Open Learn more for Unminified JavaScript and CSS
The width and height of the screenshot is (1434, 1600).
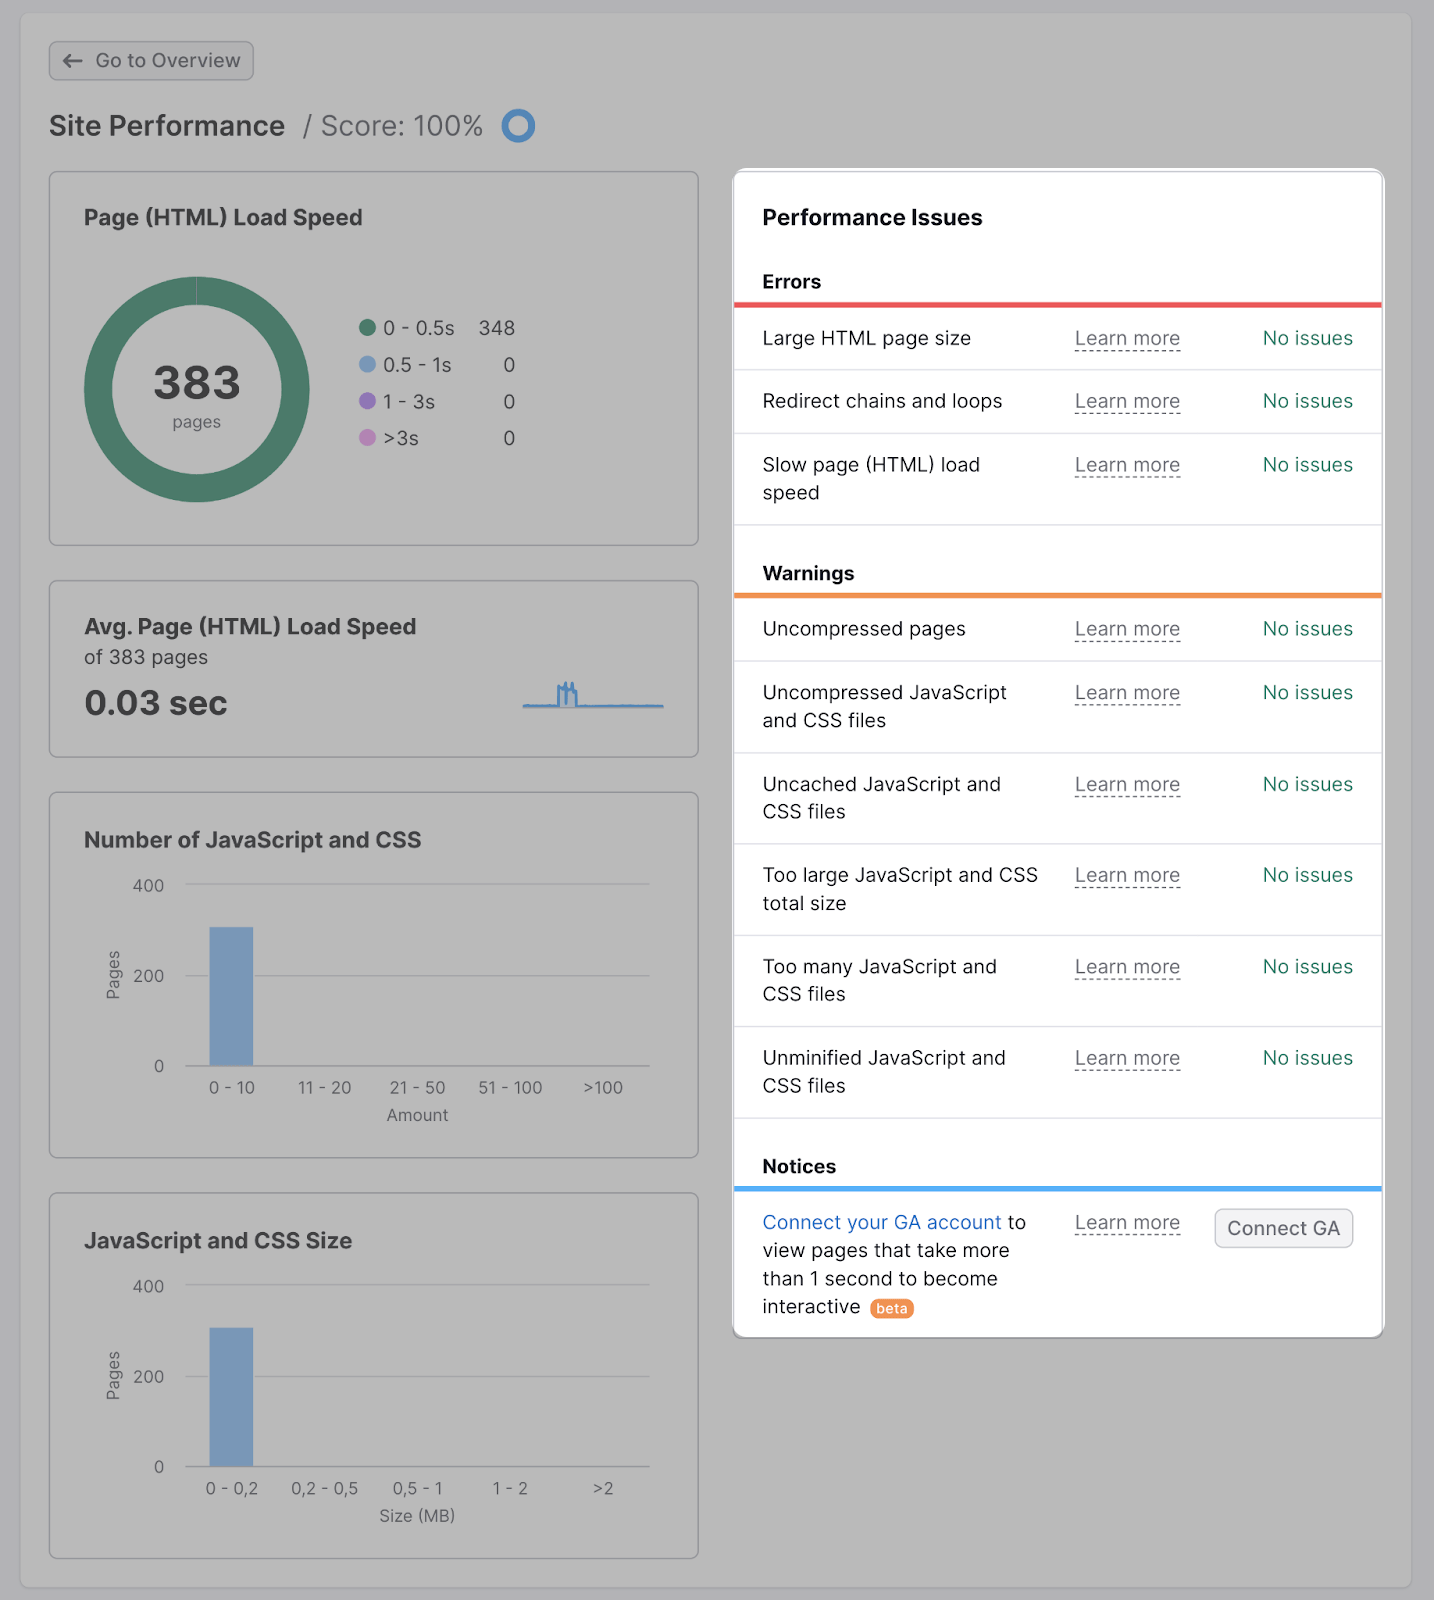click(1127, 1059)
